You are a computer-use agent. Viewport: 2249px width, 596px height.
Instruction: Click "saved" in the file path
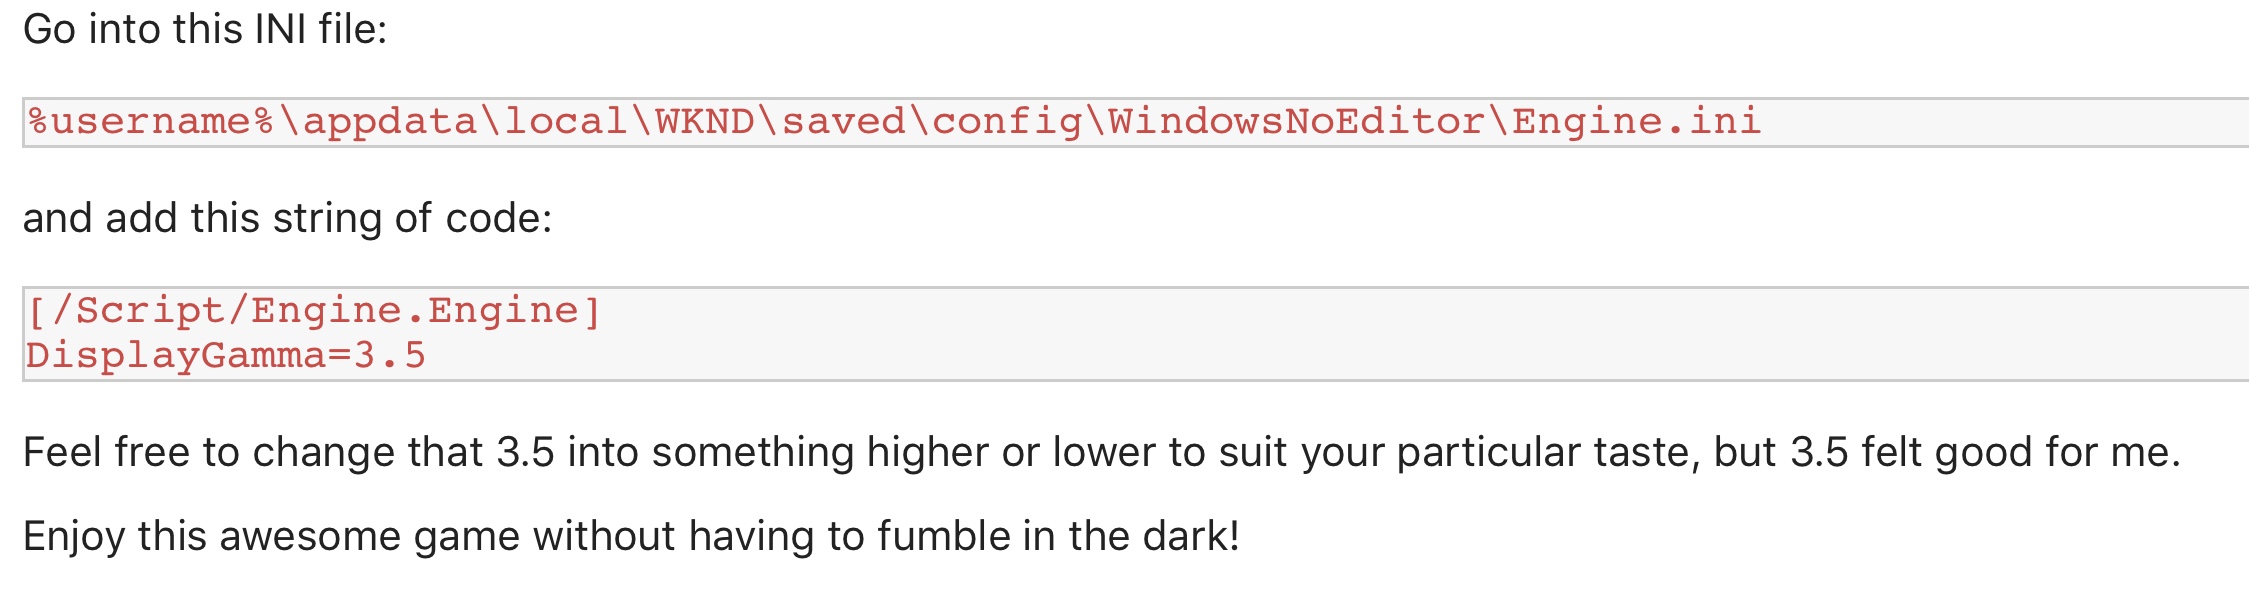843,122
